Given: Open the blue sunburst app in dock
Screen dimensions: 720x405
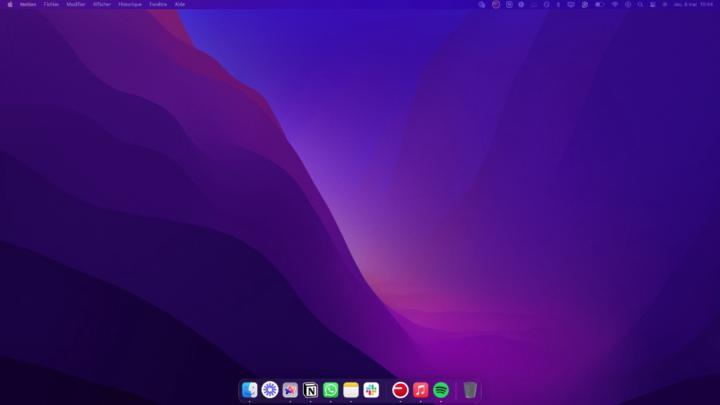Looking at the screenshot, I should pyautogui.click(x=269, y=390).
